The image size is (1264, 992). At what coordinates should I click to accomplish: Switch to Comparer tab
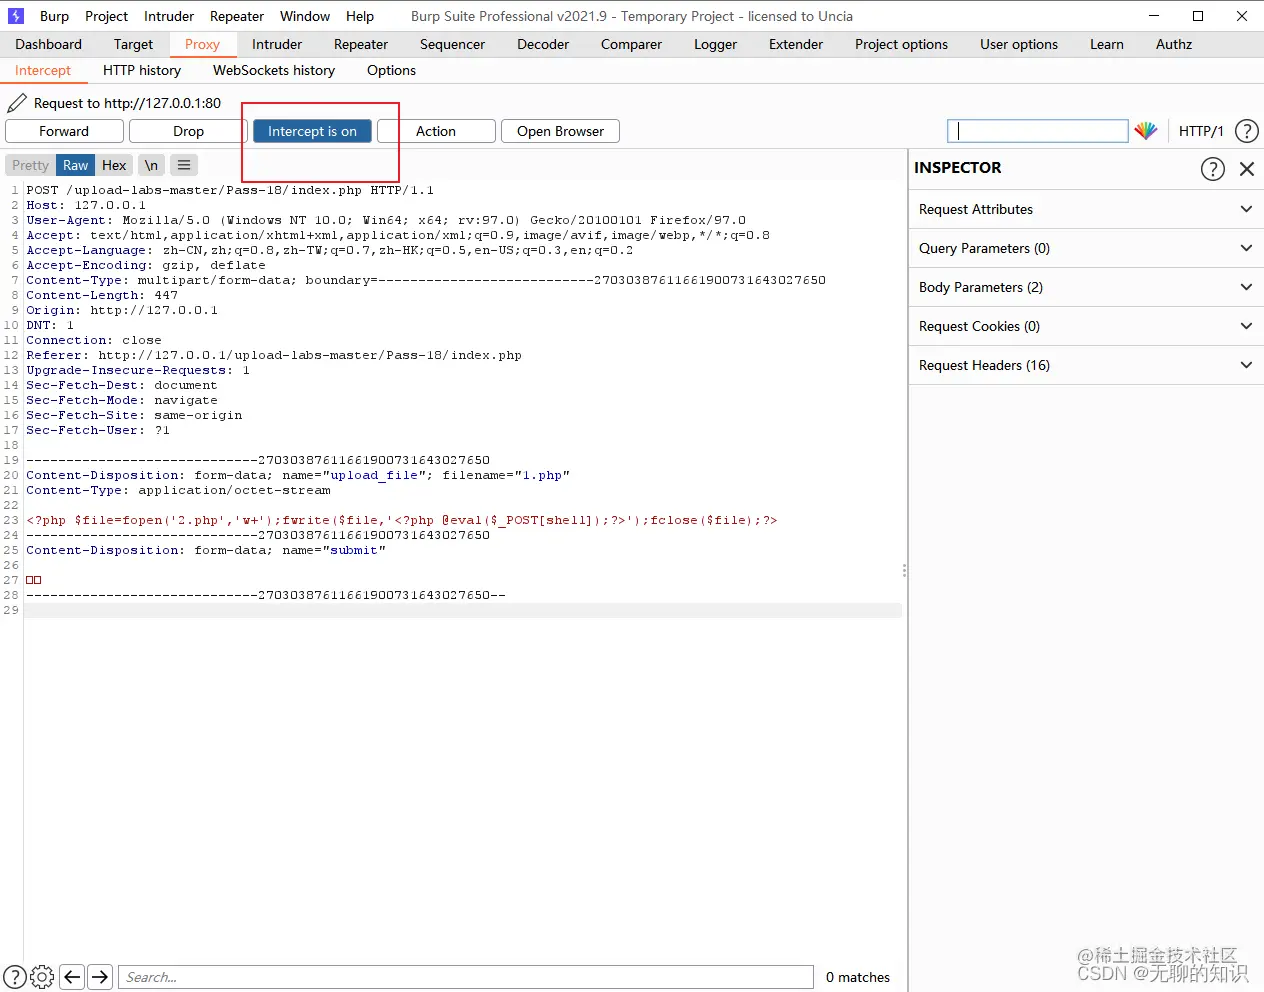coord(631,44)
